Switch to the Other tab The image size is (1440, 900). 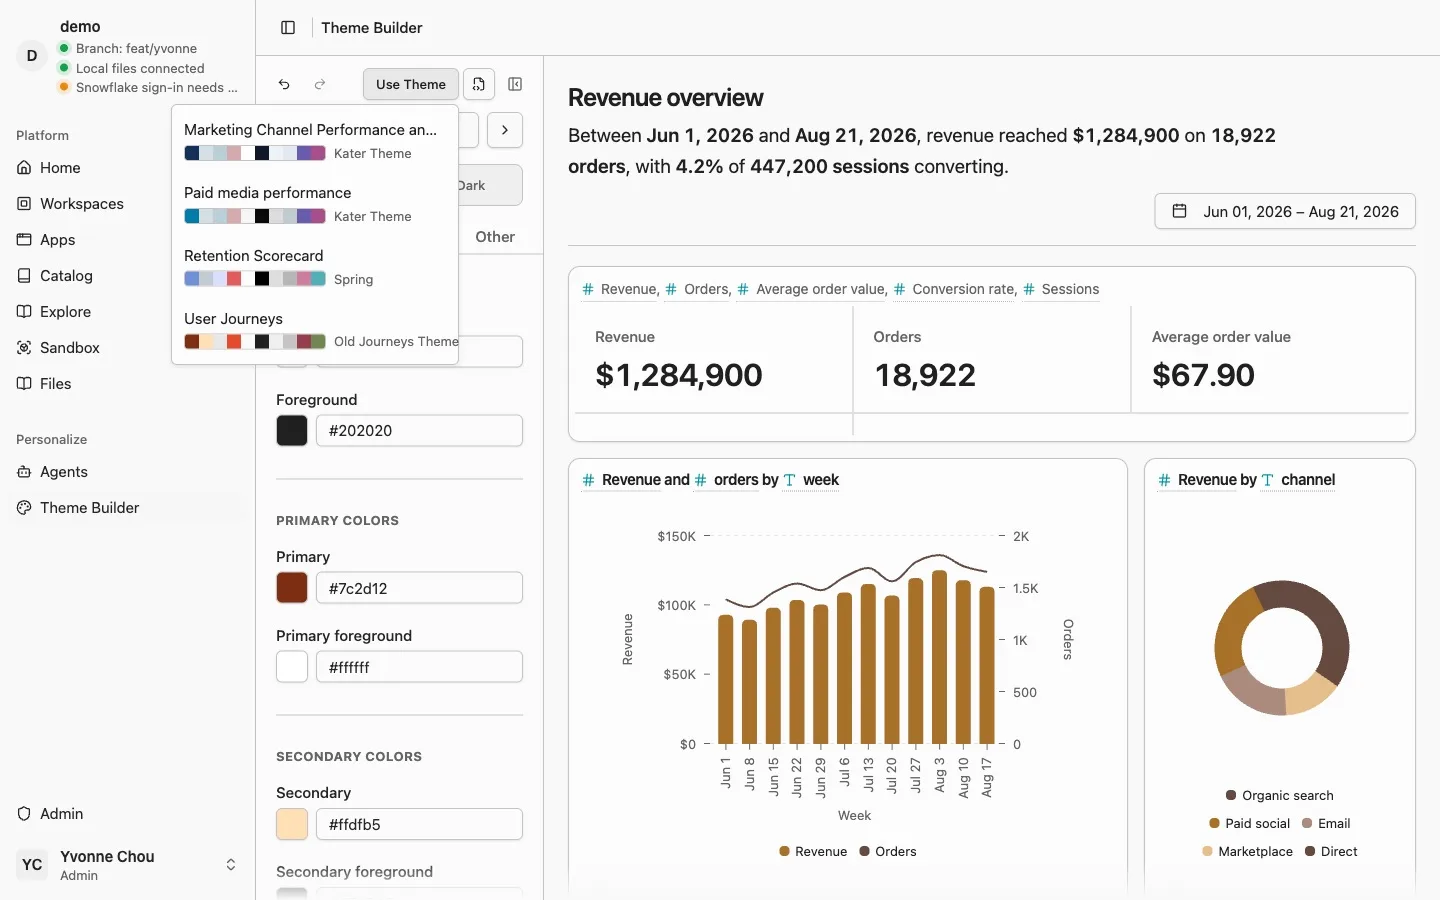pyautogui.click(x=495, y=237)
